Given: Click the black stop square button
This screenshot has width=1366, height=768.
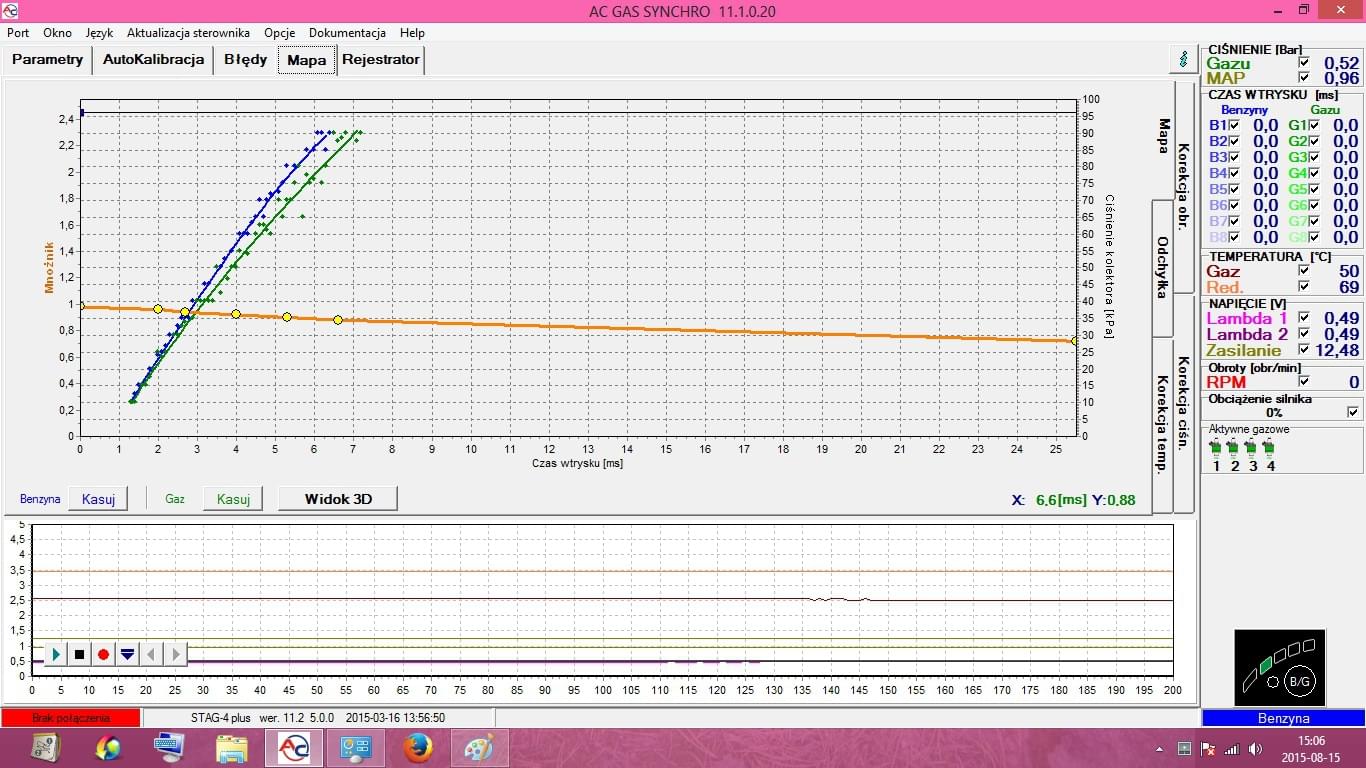Looking at the screenshot, I should [80, 654].
